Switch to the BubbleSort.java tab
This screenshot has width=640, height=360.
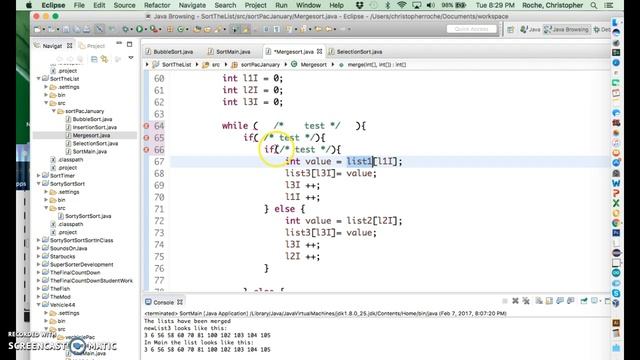coord(173,52)
